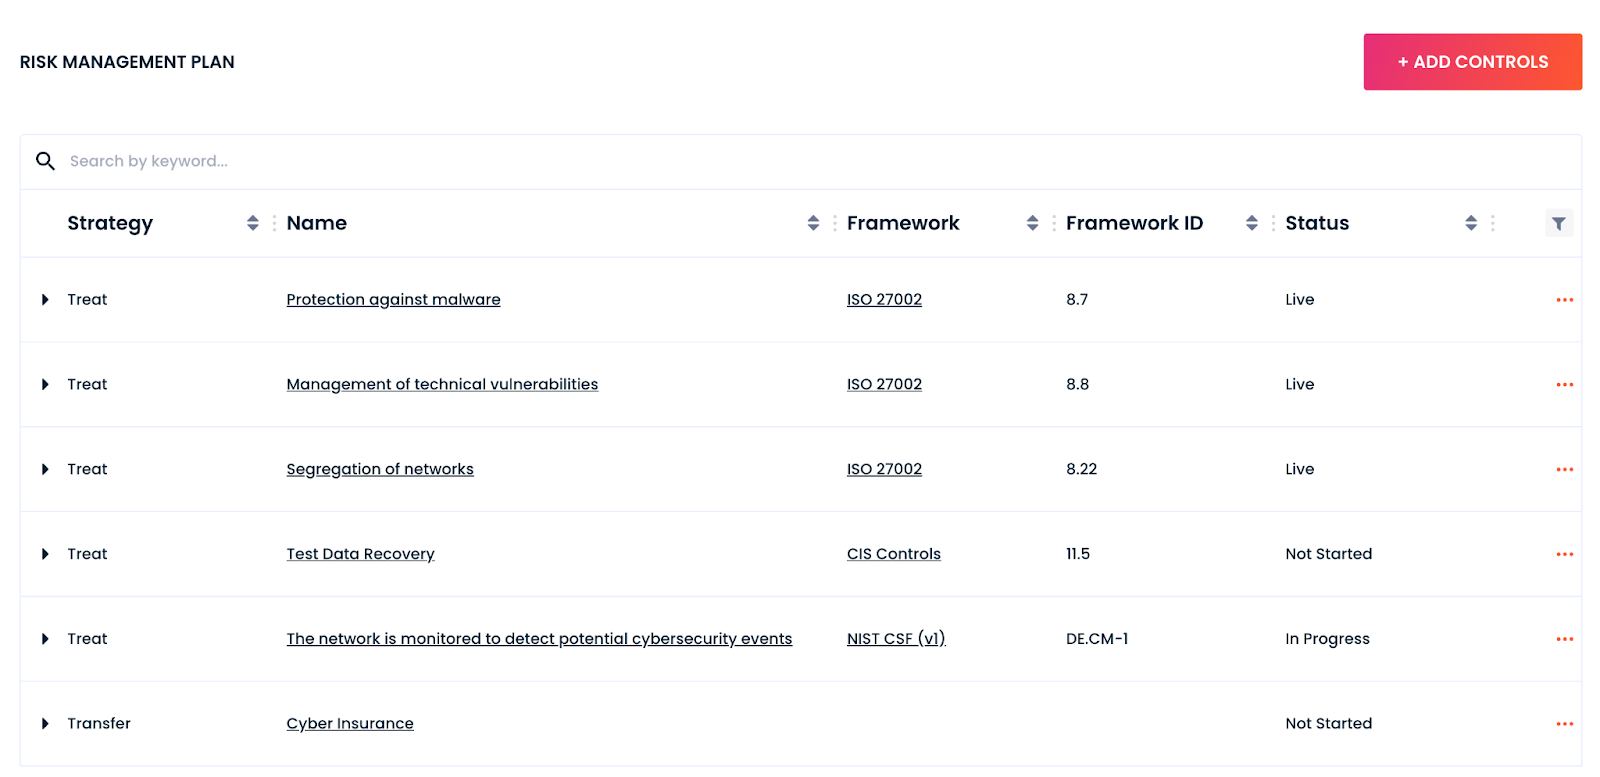Expand the Protection against malware row
Screen dimensions: 1600x777
45,300
